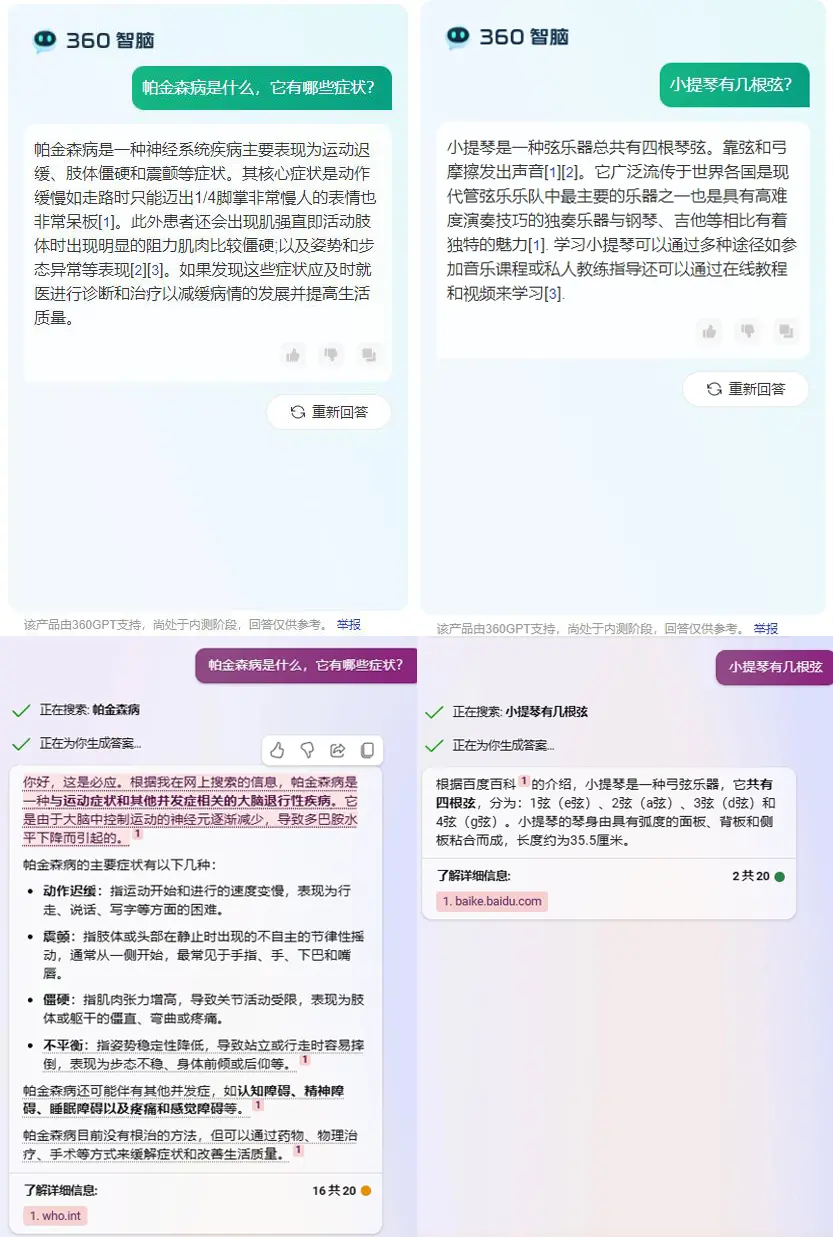Share the Bing Parkinson's answer
833x1237 pixels.
[338, 750]
